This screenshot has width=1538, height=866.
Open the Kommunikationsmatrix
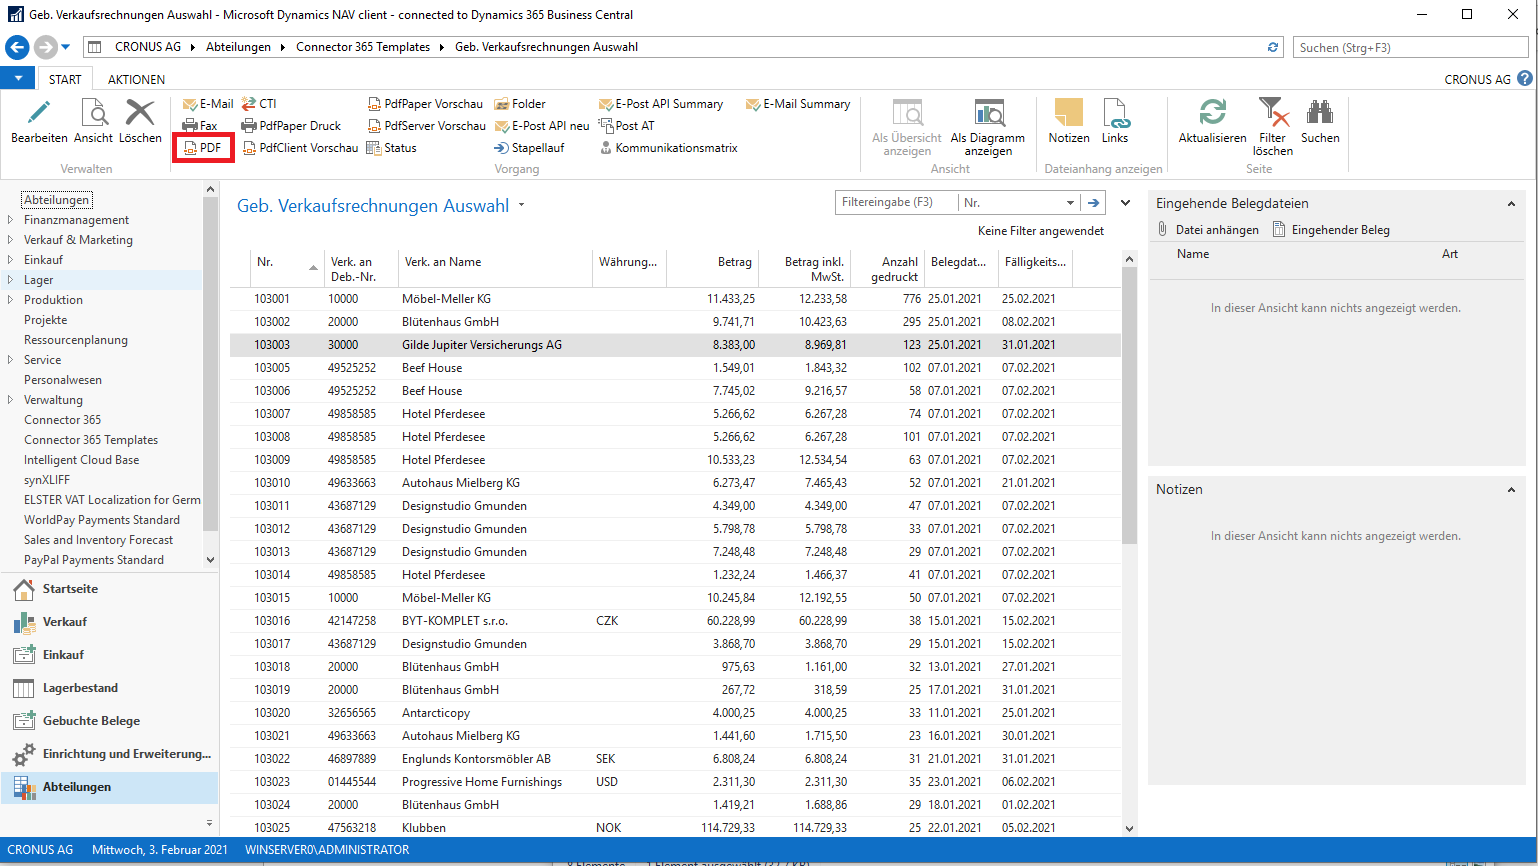(668, 148)
